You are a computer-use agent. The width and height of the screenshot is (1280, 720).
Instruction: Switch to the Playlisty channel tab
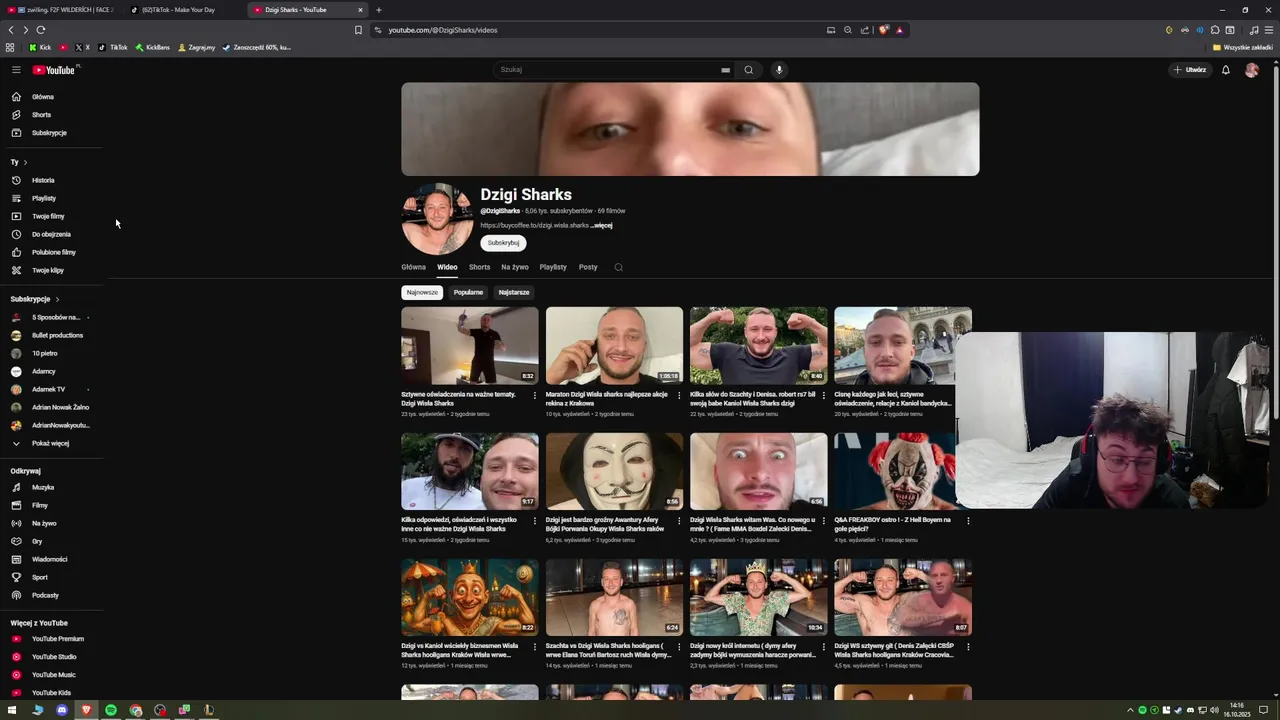pyautogui.click(x=553, y=267)
